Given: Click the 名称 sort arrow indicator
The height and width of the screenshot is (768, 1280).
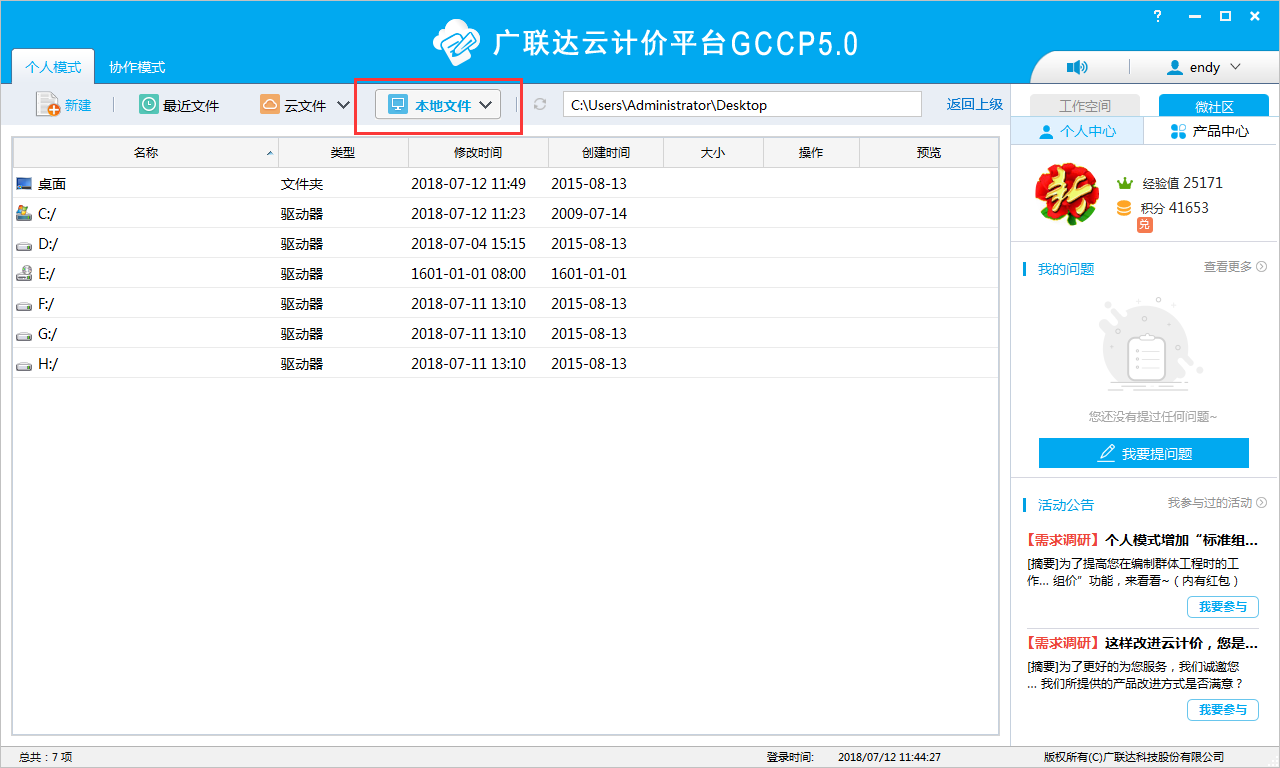Looking at the screenshot, I should (x=270, y=154).
